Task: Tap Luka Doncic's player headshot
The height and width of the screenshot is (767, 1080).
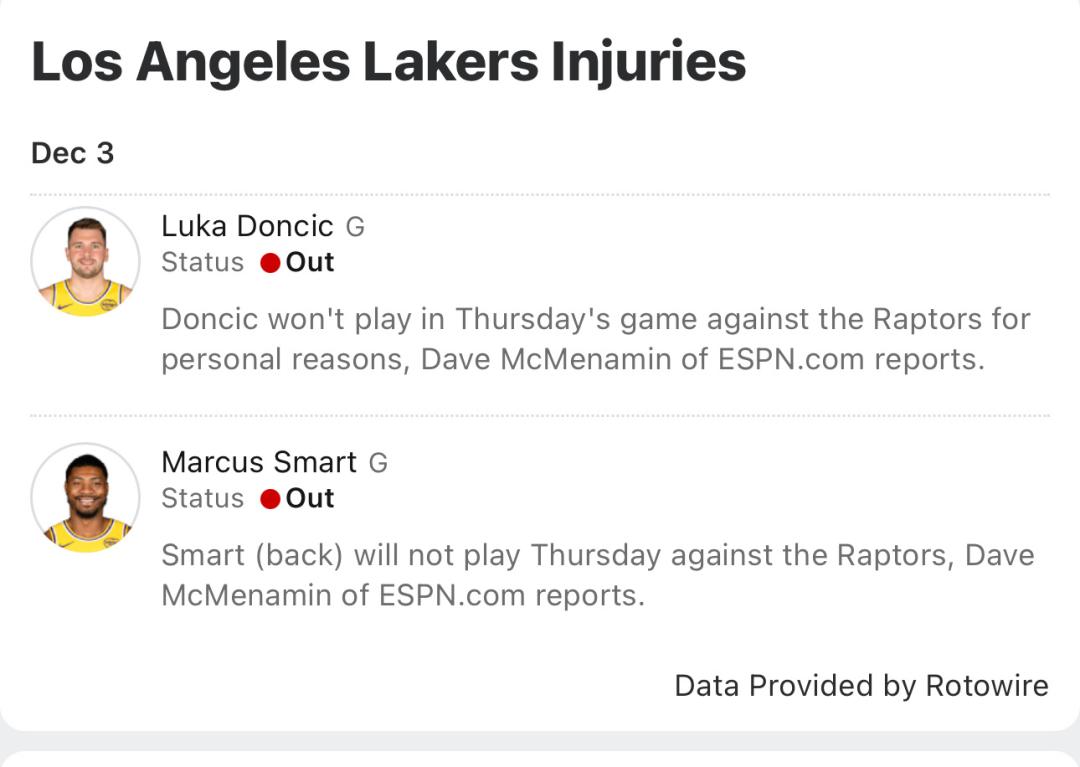Action: [x=86, y=262]
